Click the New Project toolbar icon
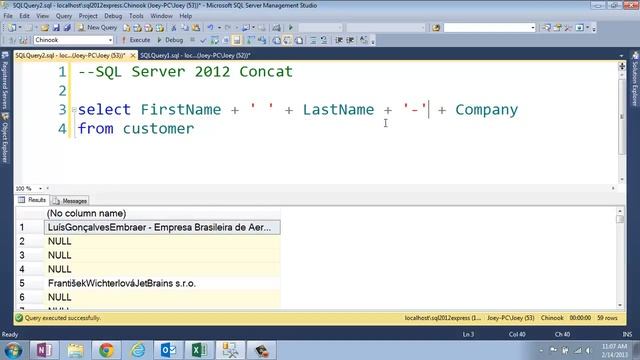Screen dimensions: 640x360 coord(12,27)
